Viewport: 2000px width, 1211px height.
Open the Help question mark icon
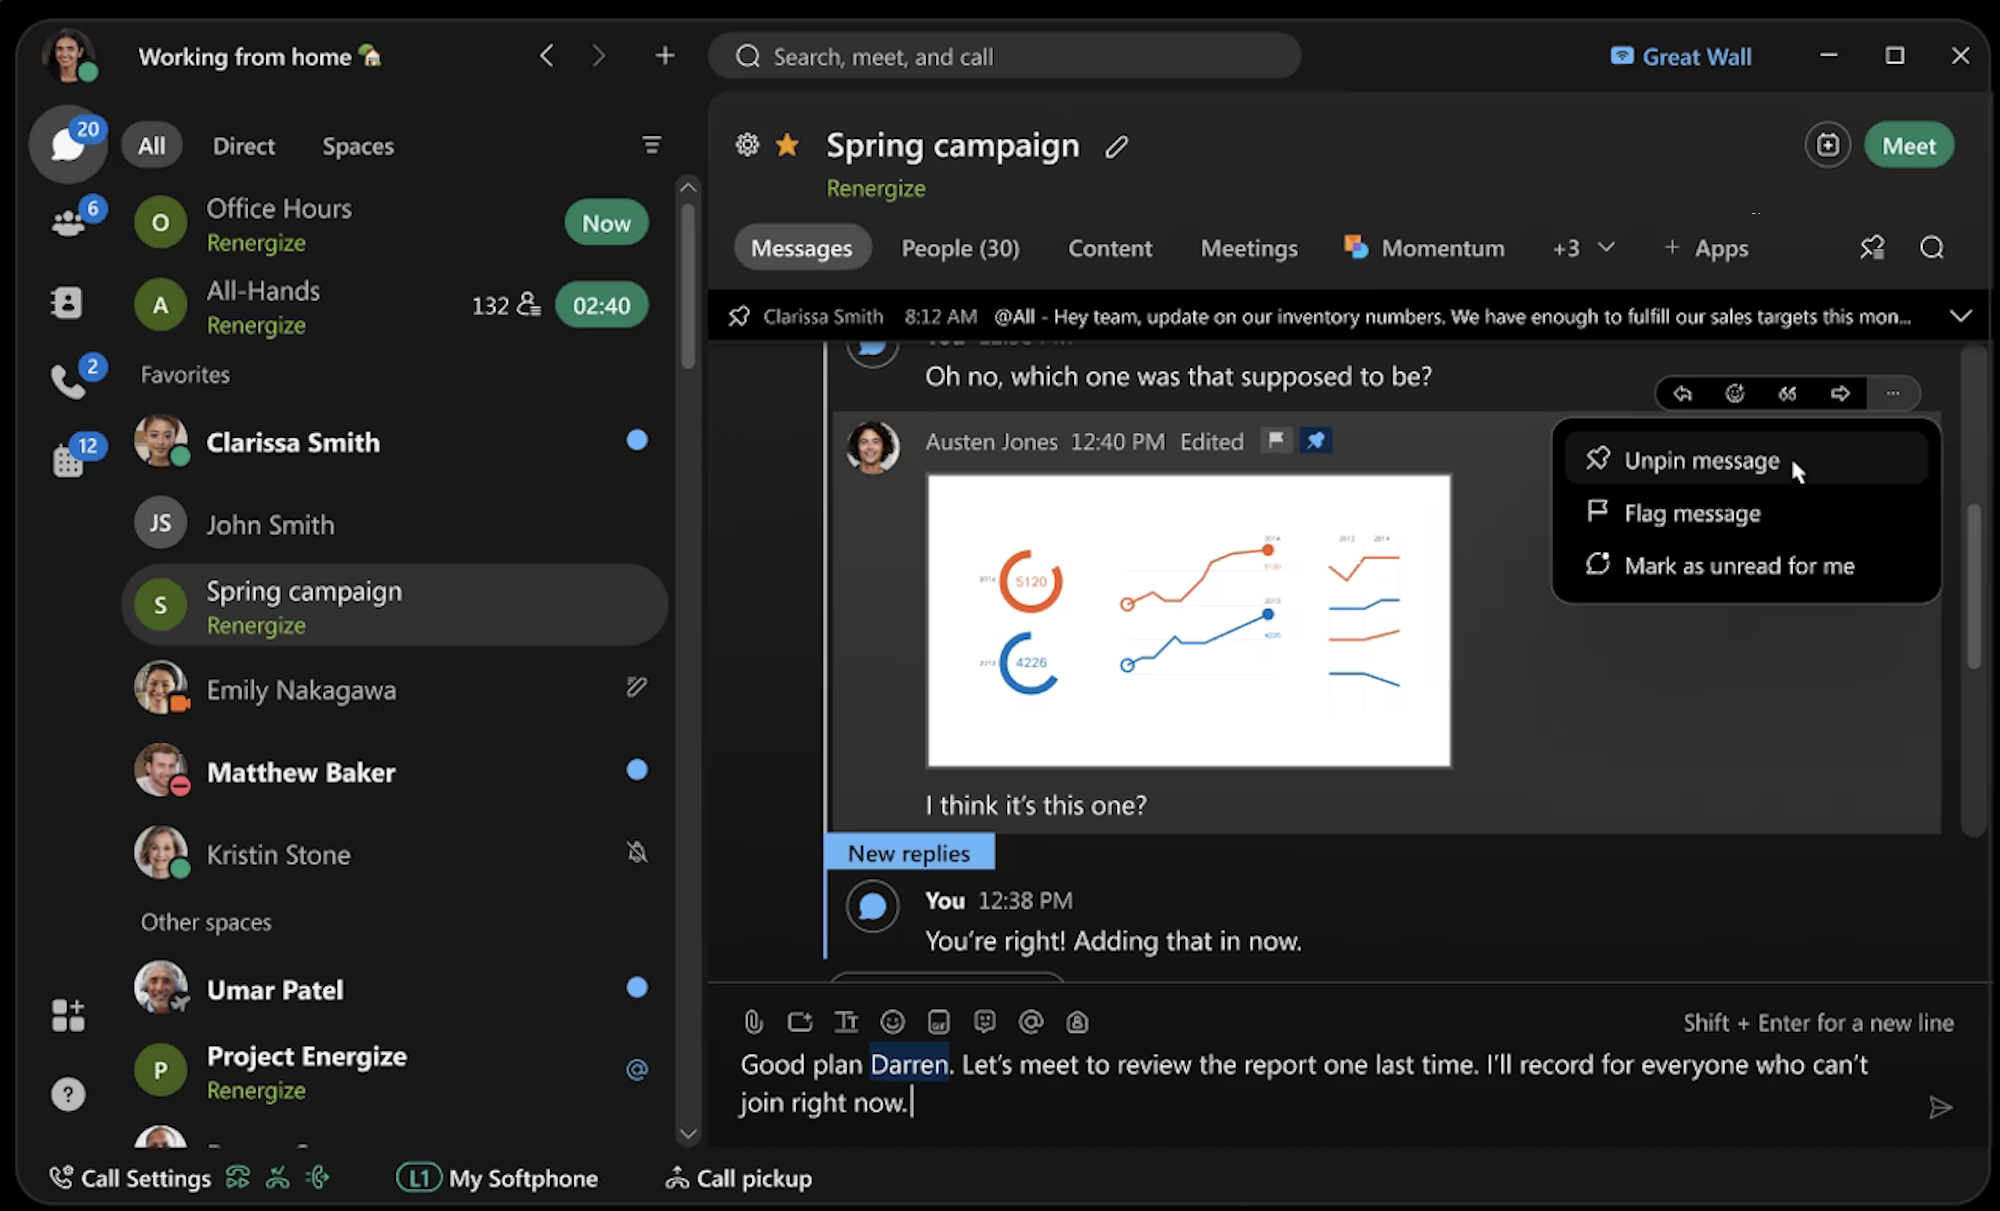point(68,1094)
